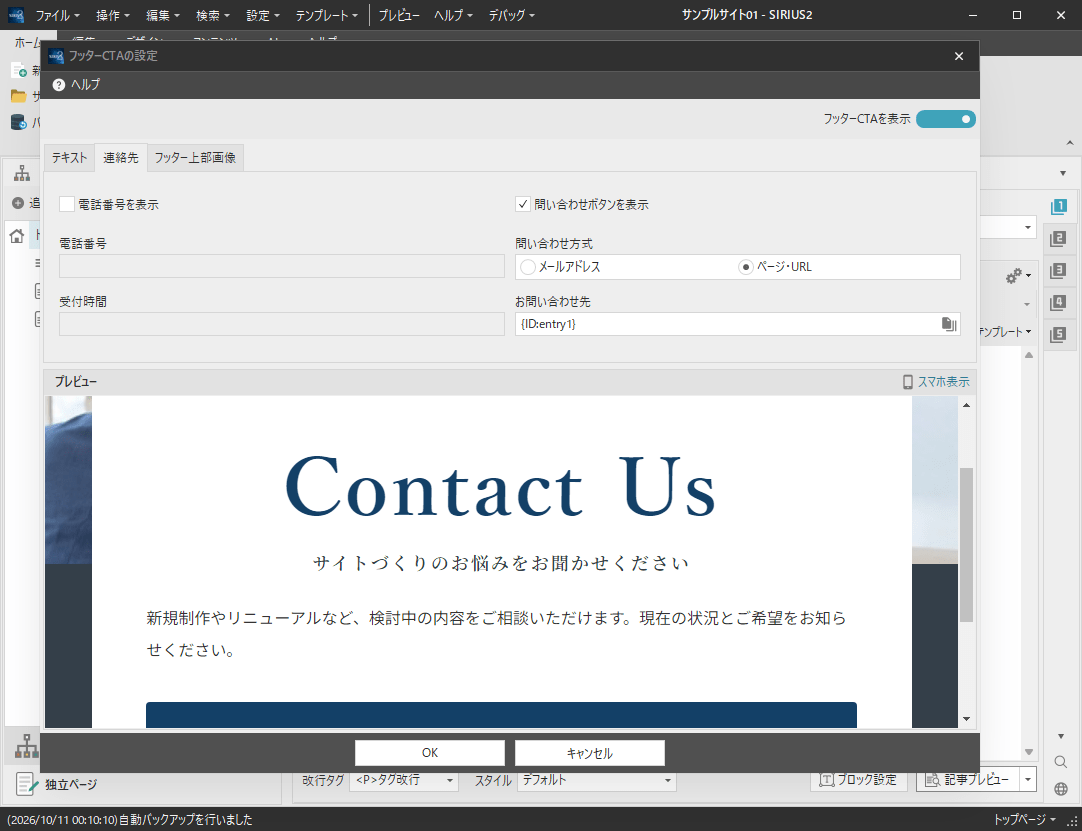The height and width of the screenshot is (831, 1082).
Task: Open 改行タグ dropdown
Action: pyautogui.click(x=404, y=781)
